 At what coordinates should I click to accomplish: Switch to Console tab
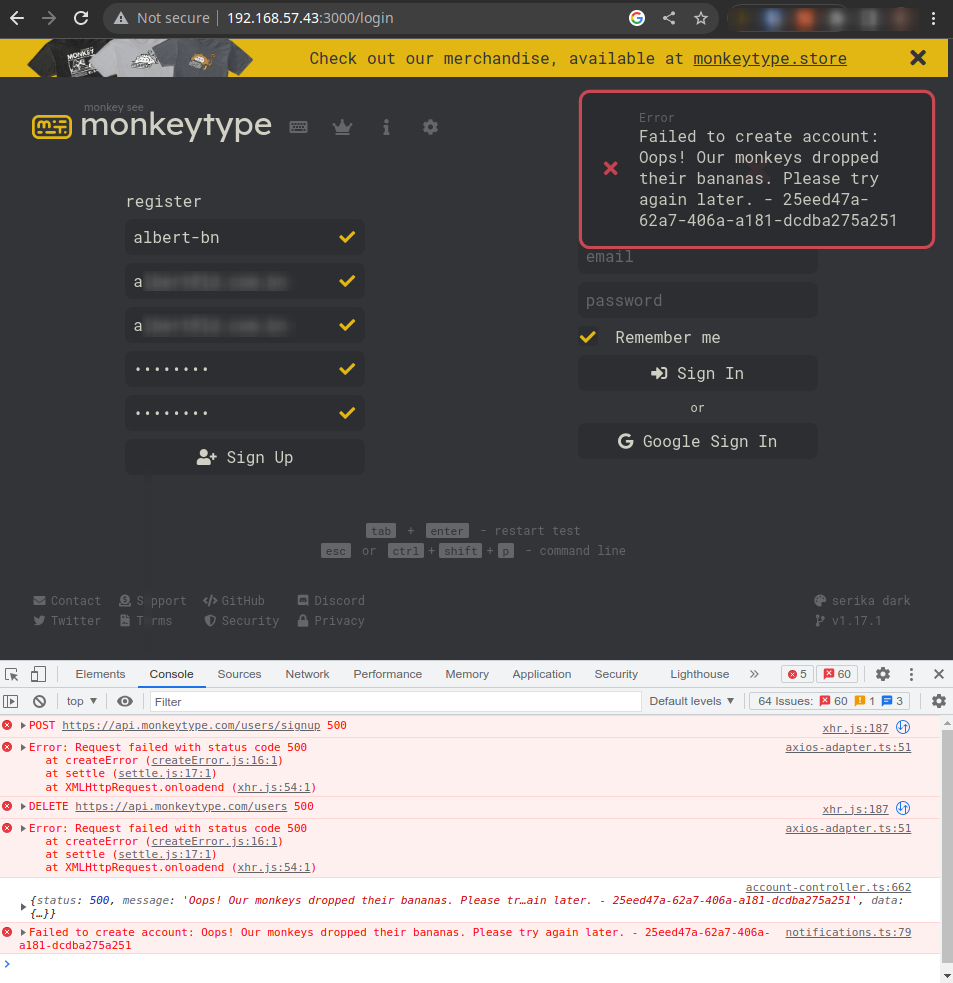click(171, 674)
